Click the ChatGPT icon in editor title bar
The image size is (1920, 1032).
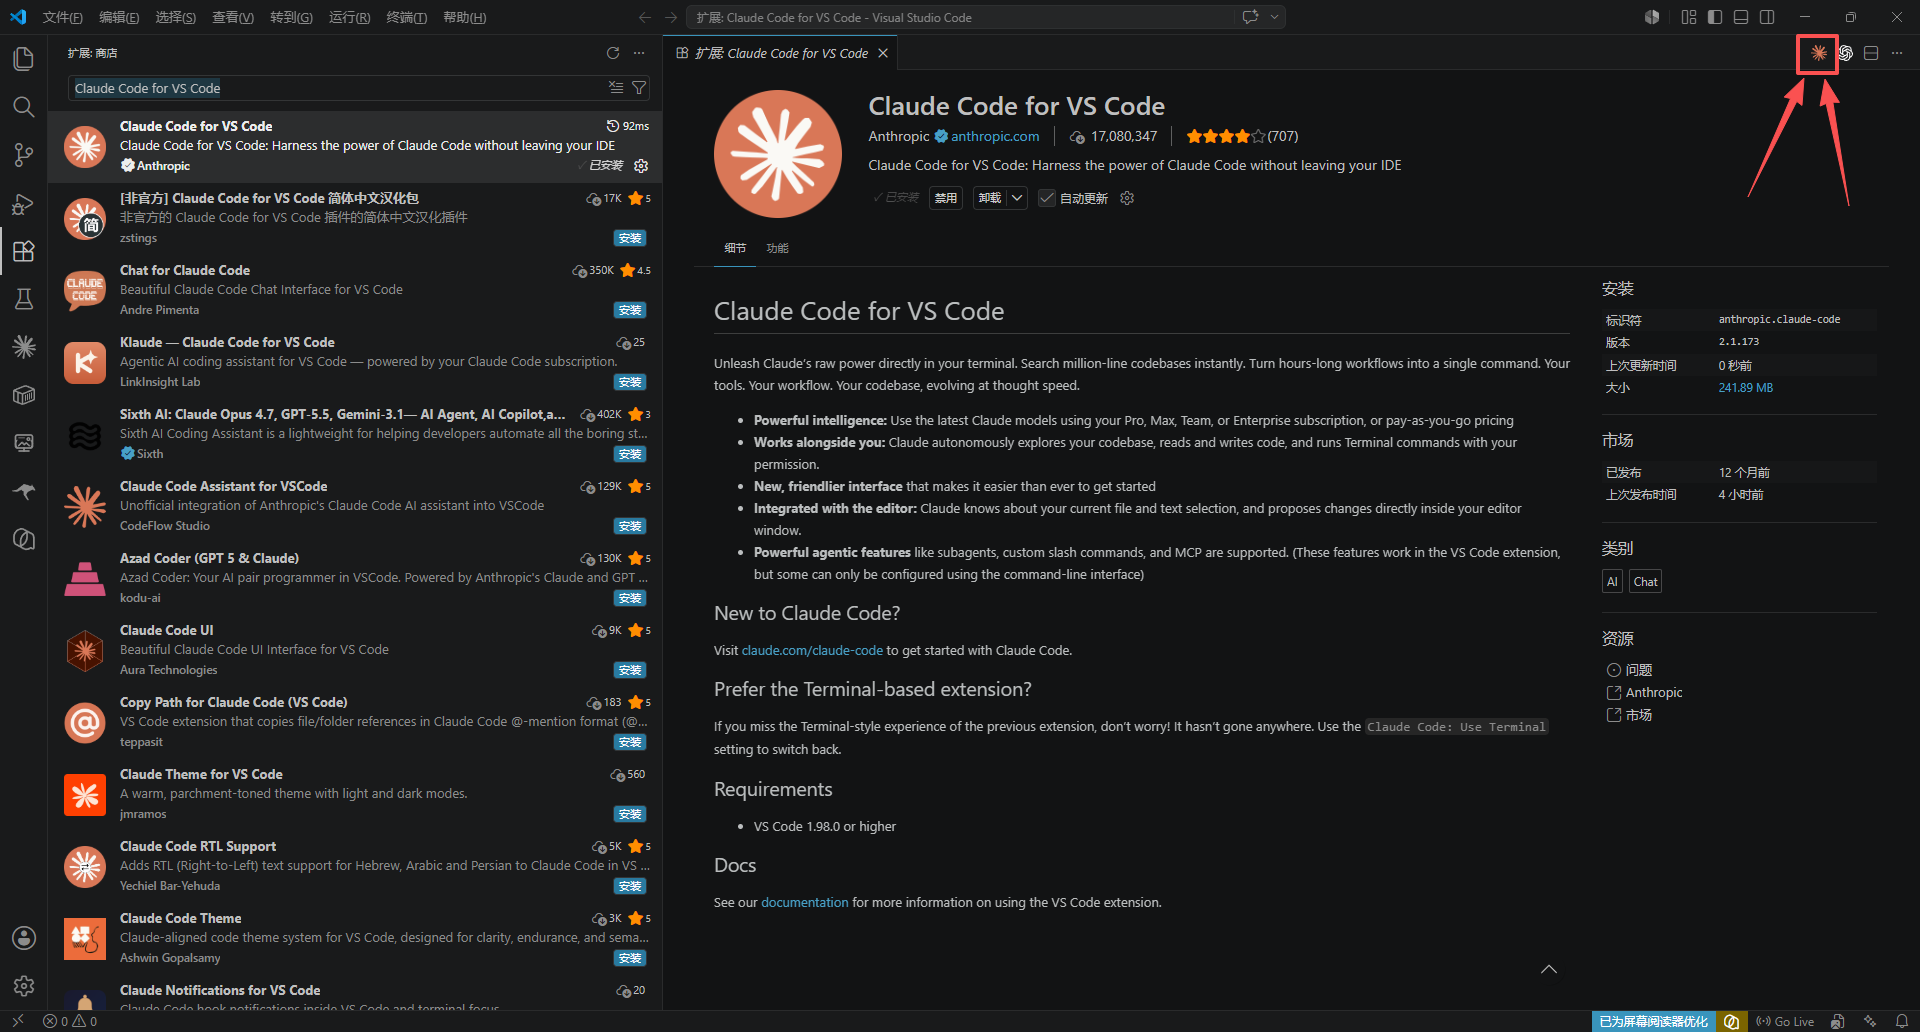point(1845,53)
